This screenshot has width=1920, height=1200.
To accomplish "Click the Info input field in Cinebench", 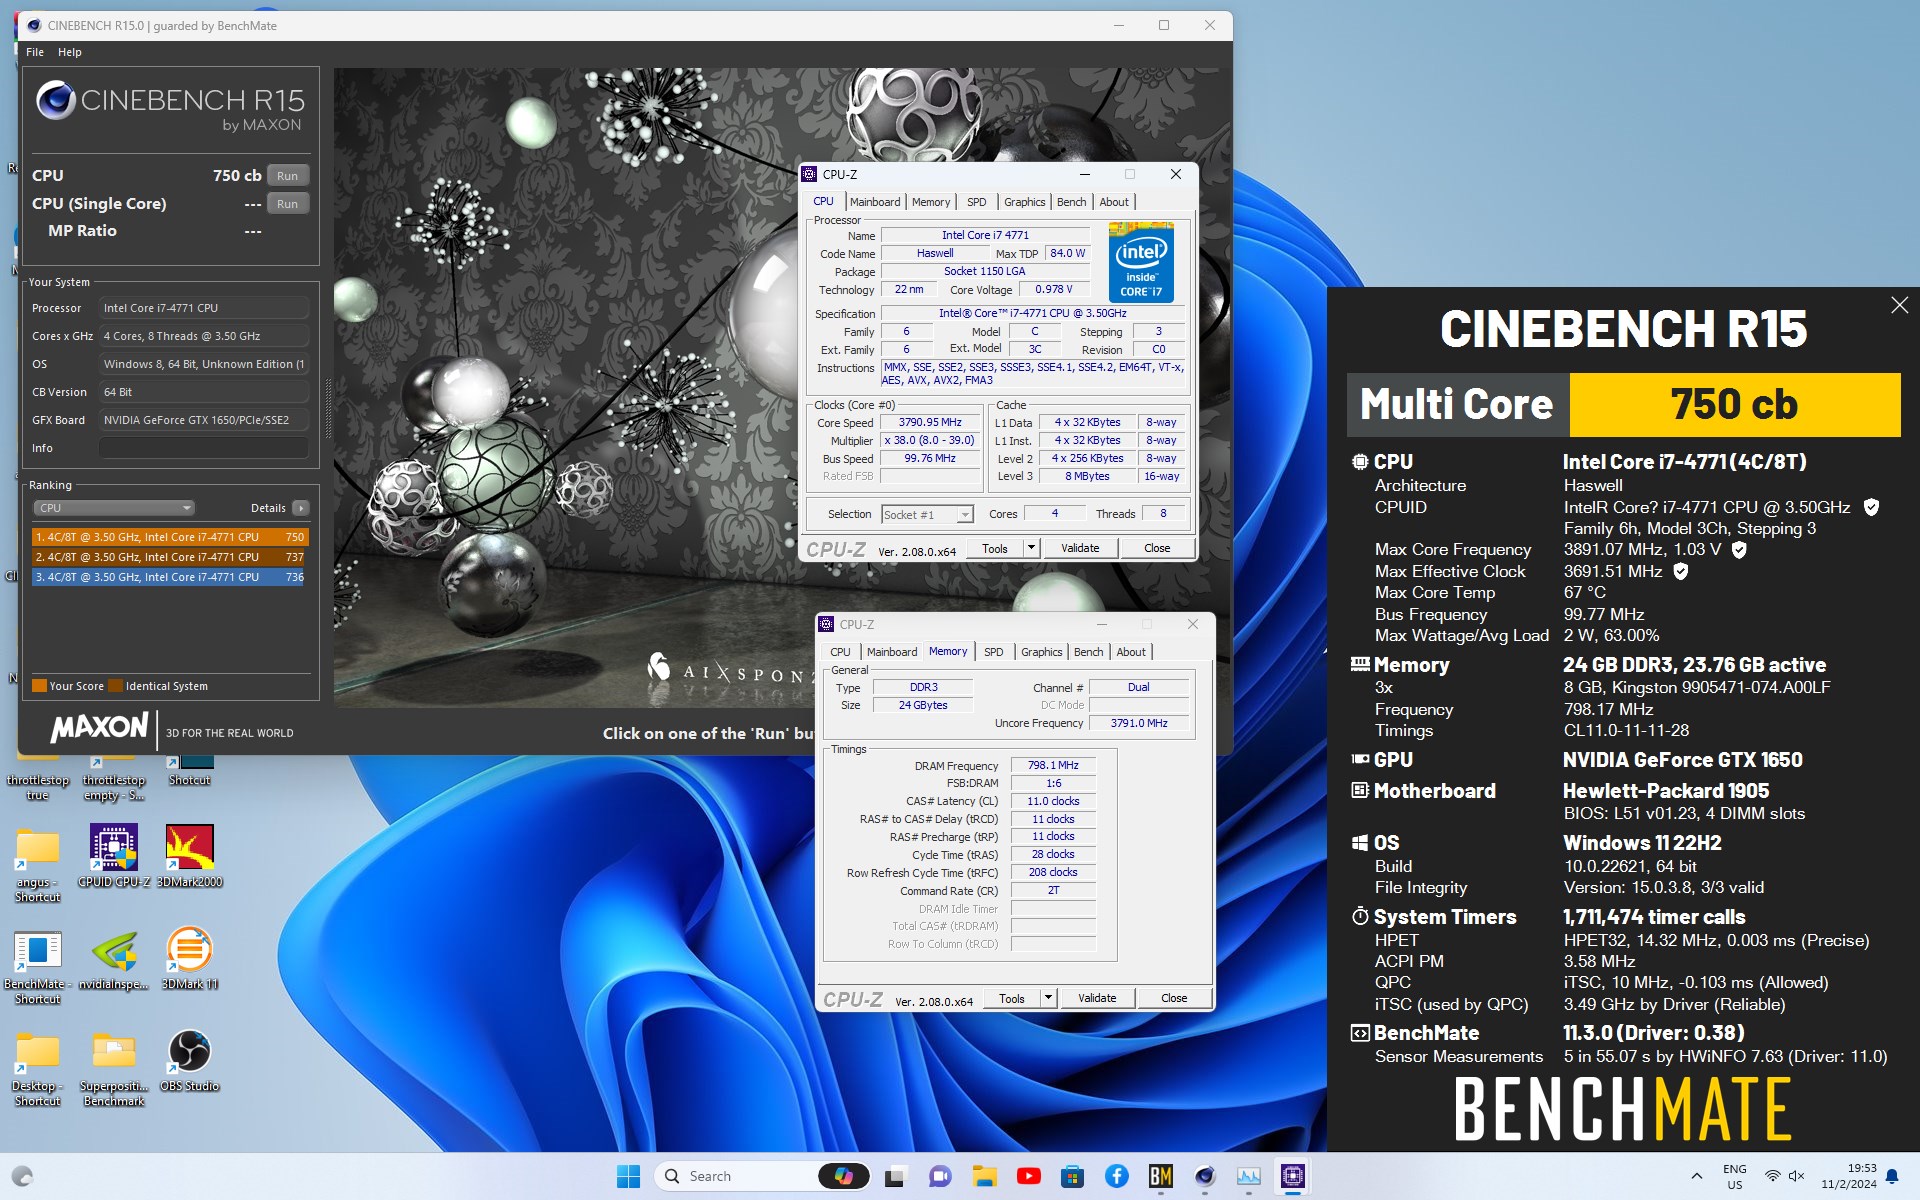I will (204, 448).
